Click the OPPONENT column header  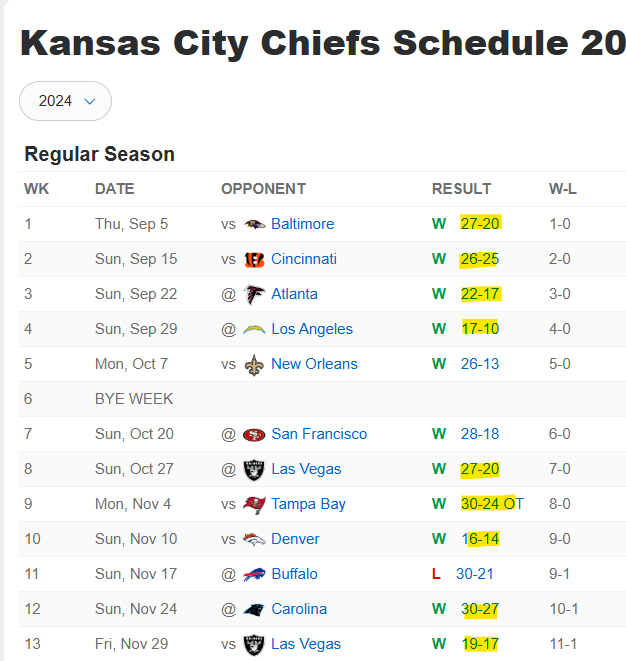(x=263, y=189)
